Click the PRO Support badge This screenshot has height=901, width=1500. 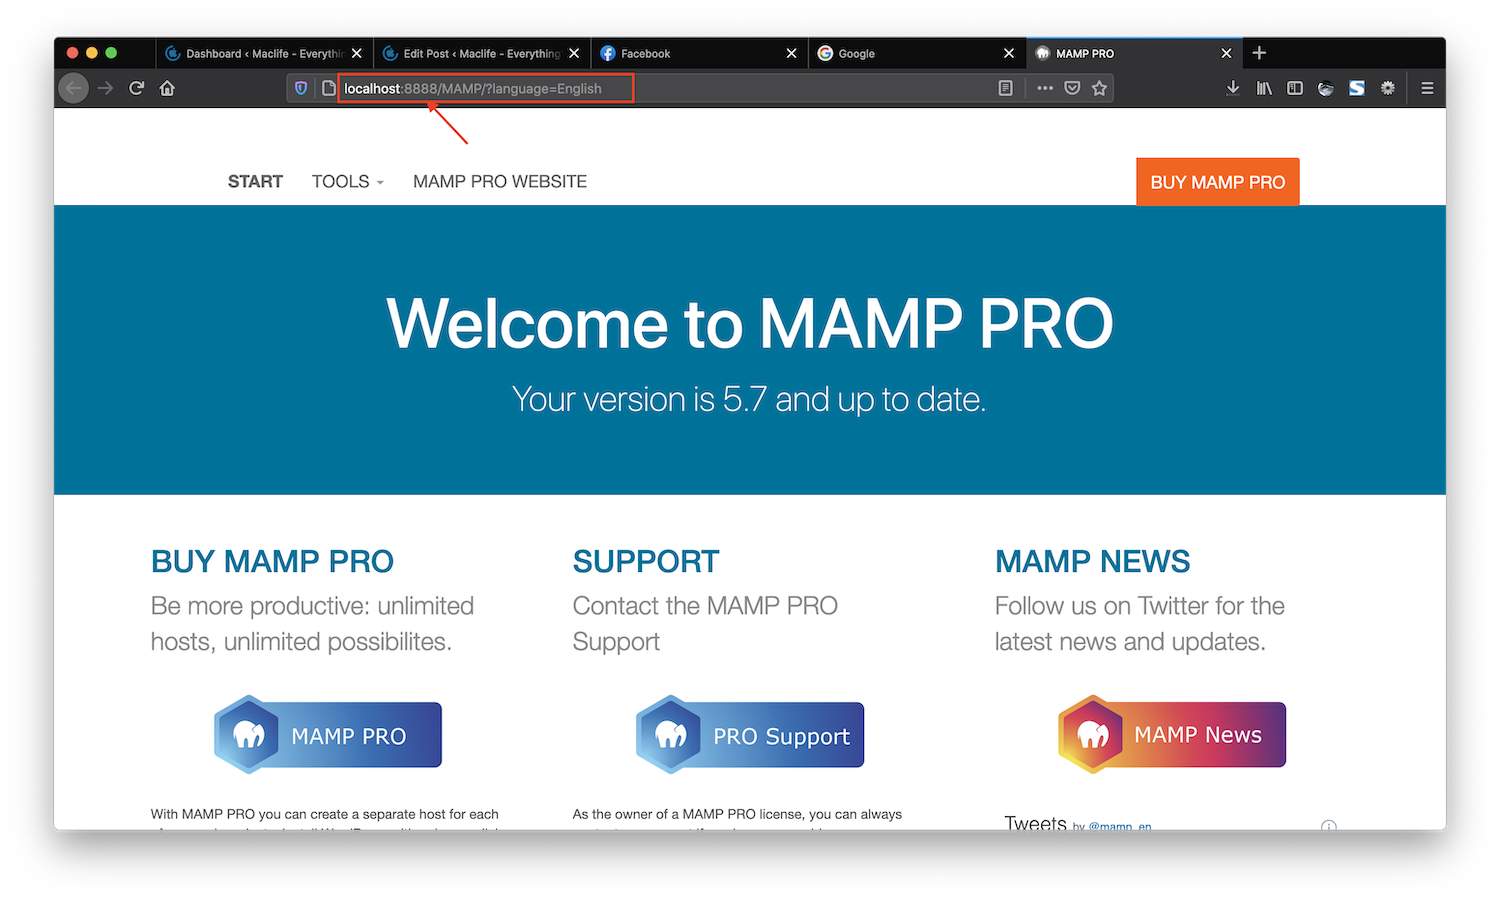click(749, 734)
